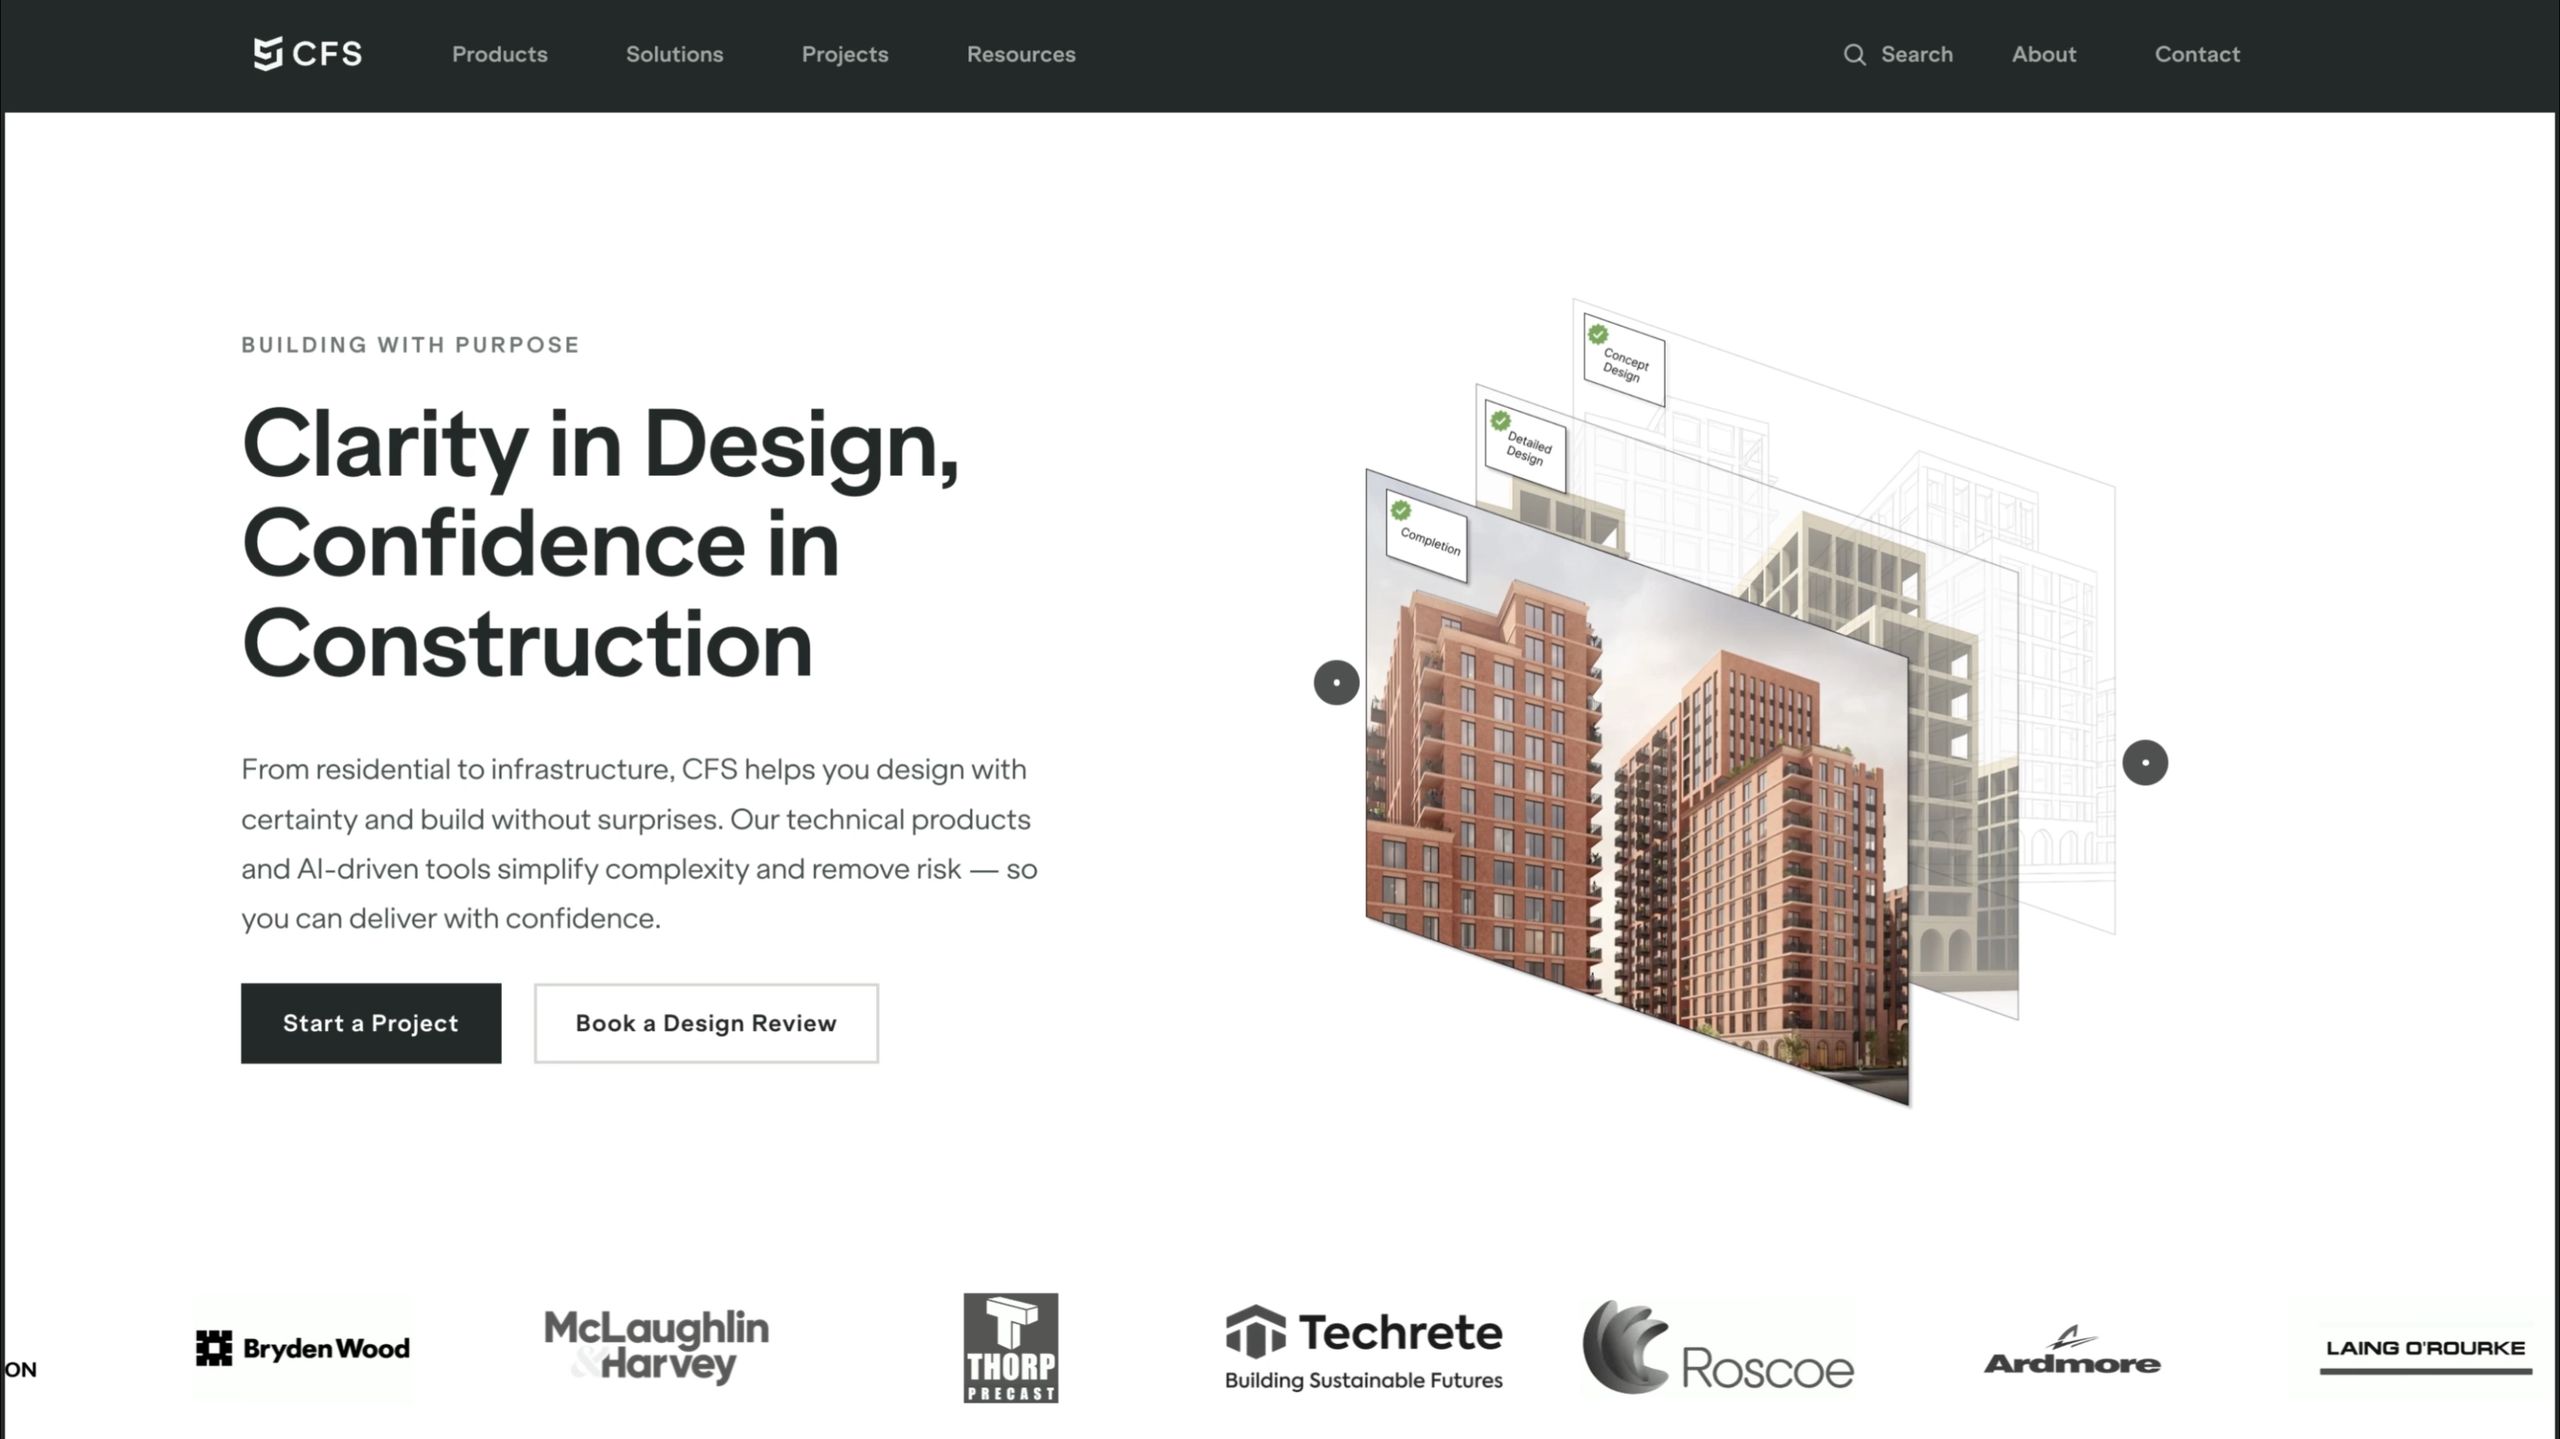Go to the Projects nav item
Image resolution: width=2560 pixels, height=1439 pixels.
844,55
